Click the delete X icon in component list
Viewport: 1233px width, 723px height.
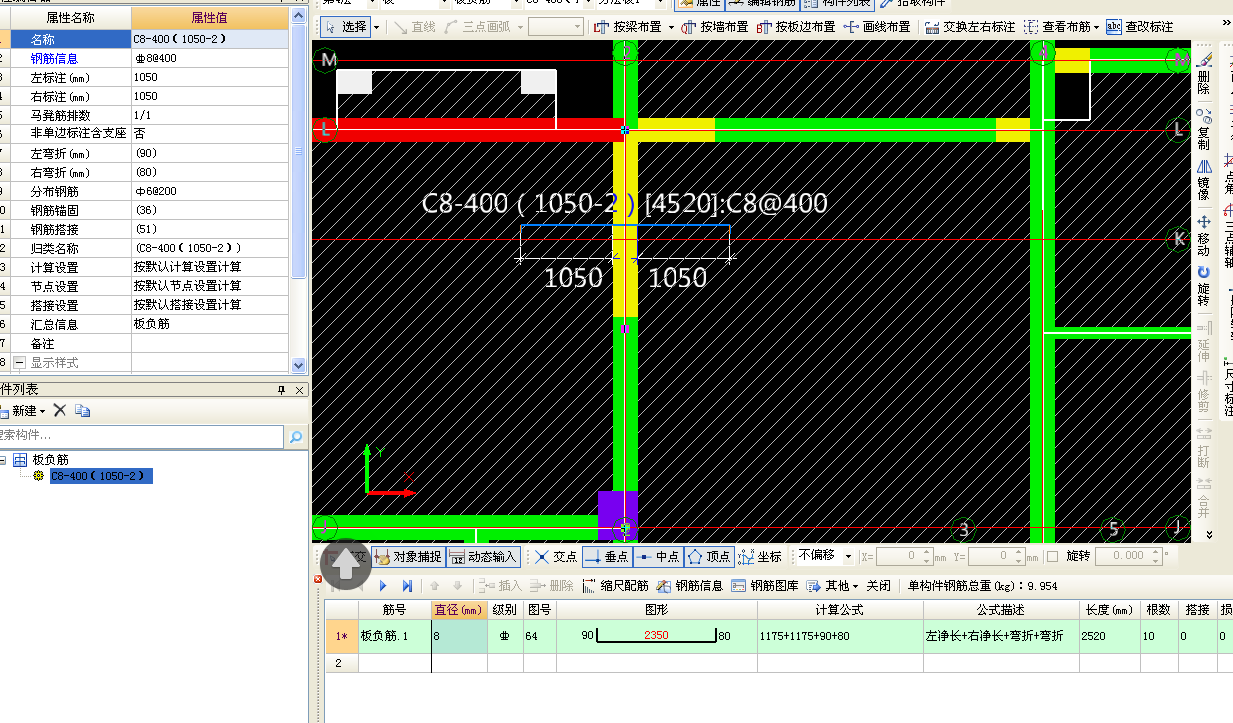(60, 411)
